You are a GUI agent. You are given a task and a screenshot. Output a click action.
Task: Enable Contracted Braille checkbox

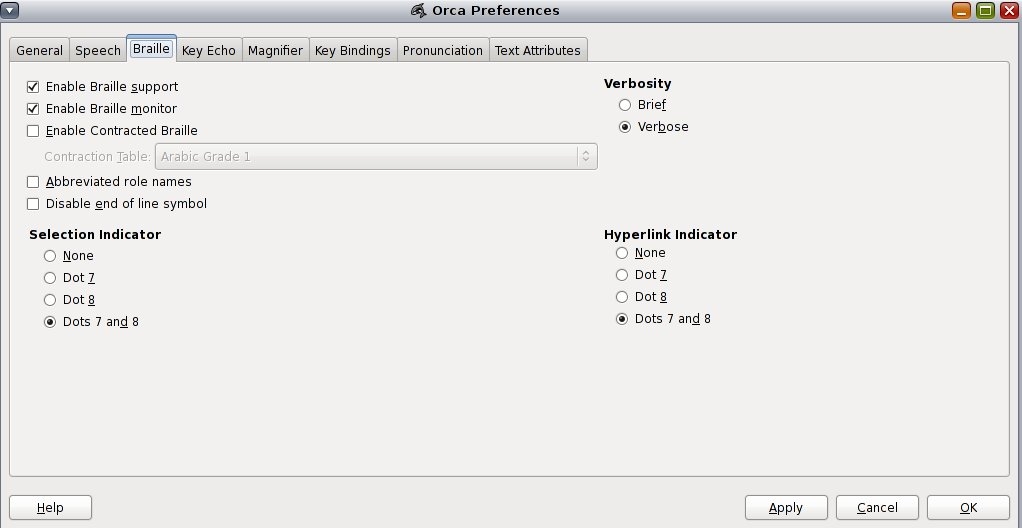[x=33, y=131]
